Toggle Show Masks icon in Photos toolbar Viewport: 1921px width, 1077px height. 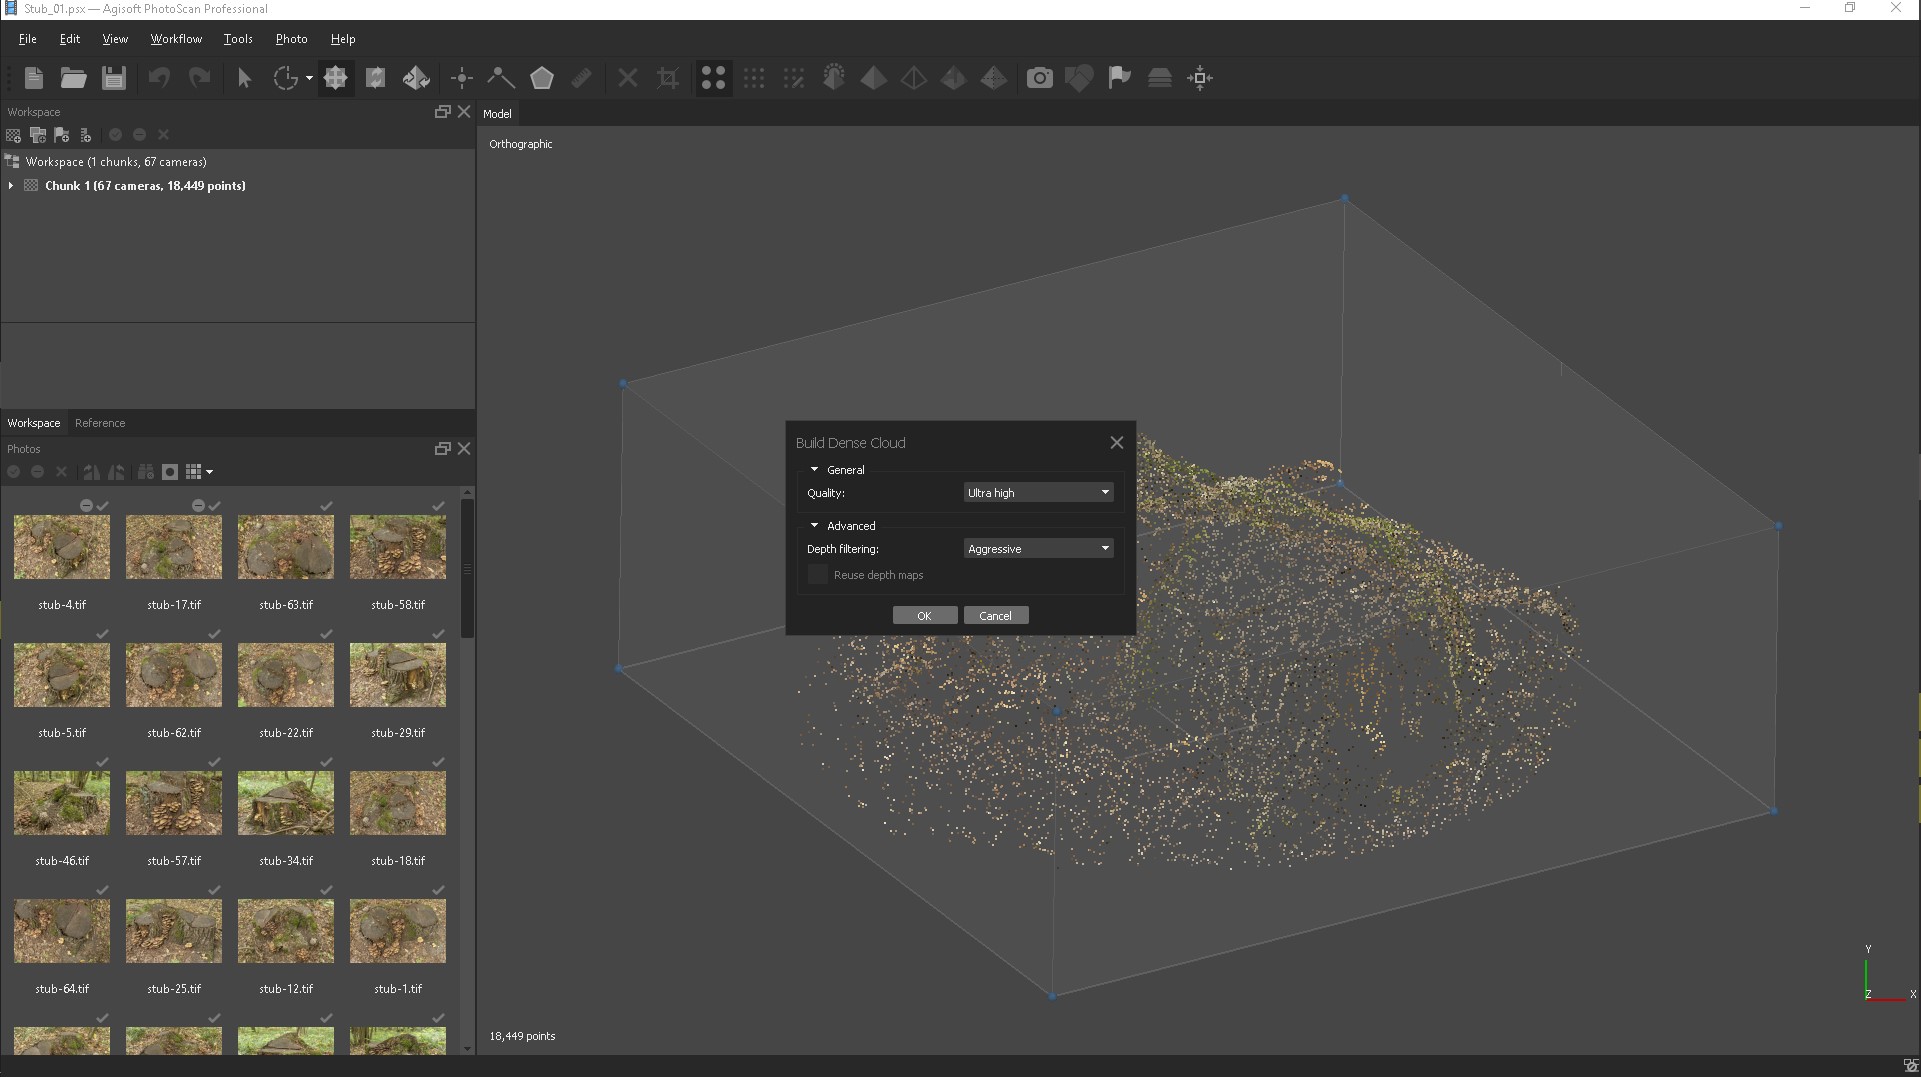(170, 472)
